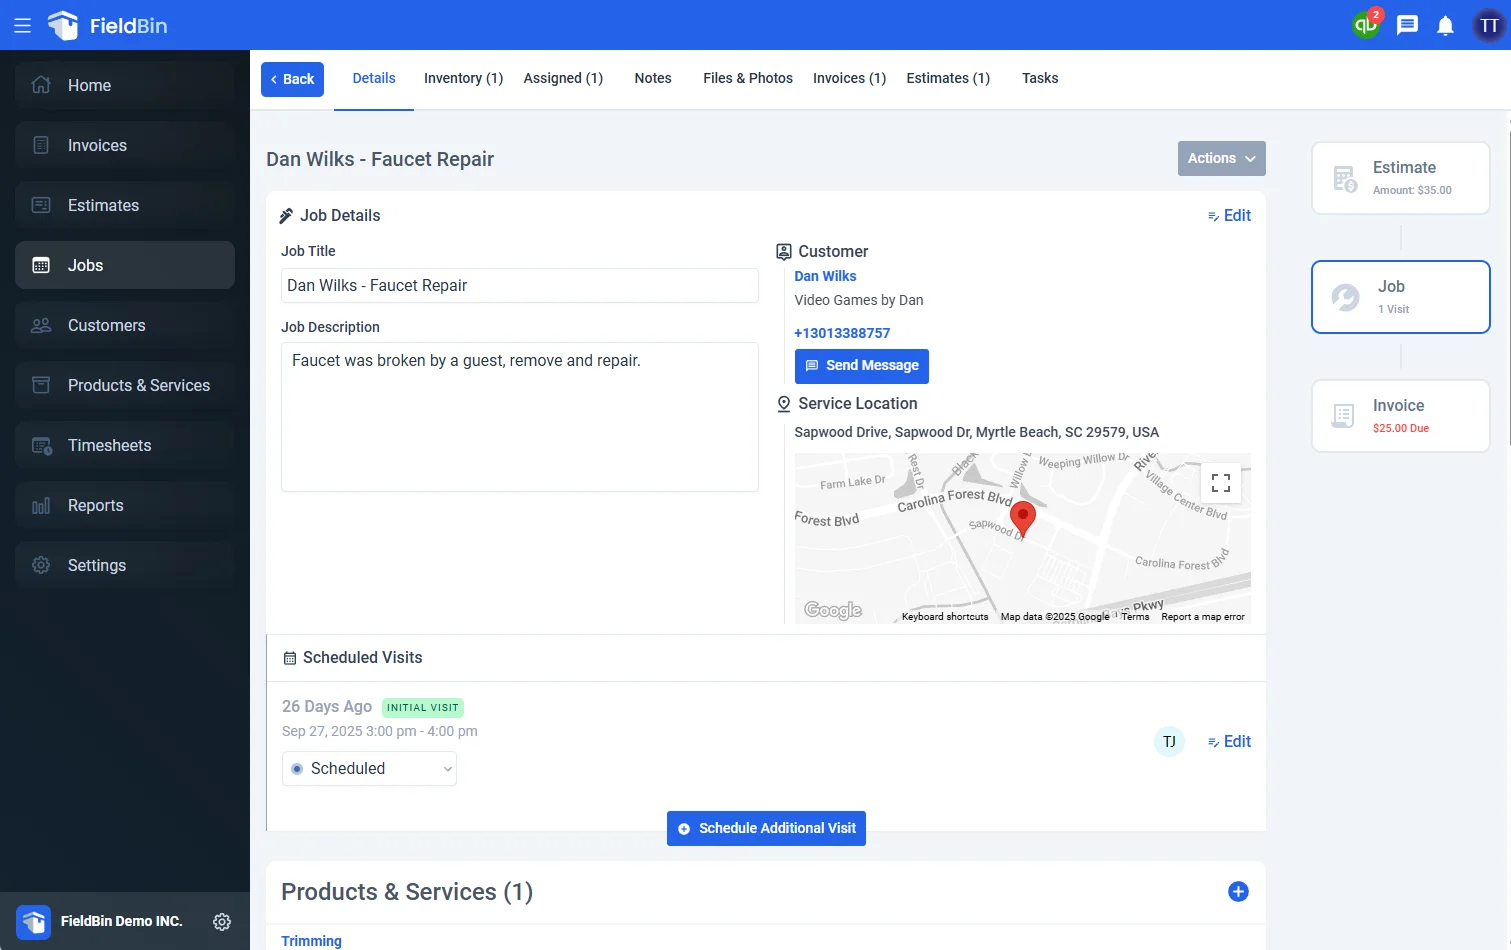This screenshot has width=1511, height=950.
Task: Click Keyboard shortcuts on map
Action: click(x=945, y=617)
